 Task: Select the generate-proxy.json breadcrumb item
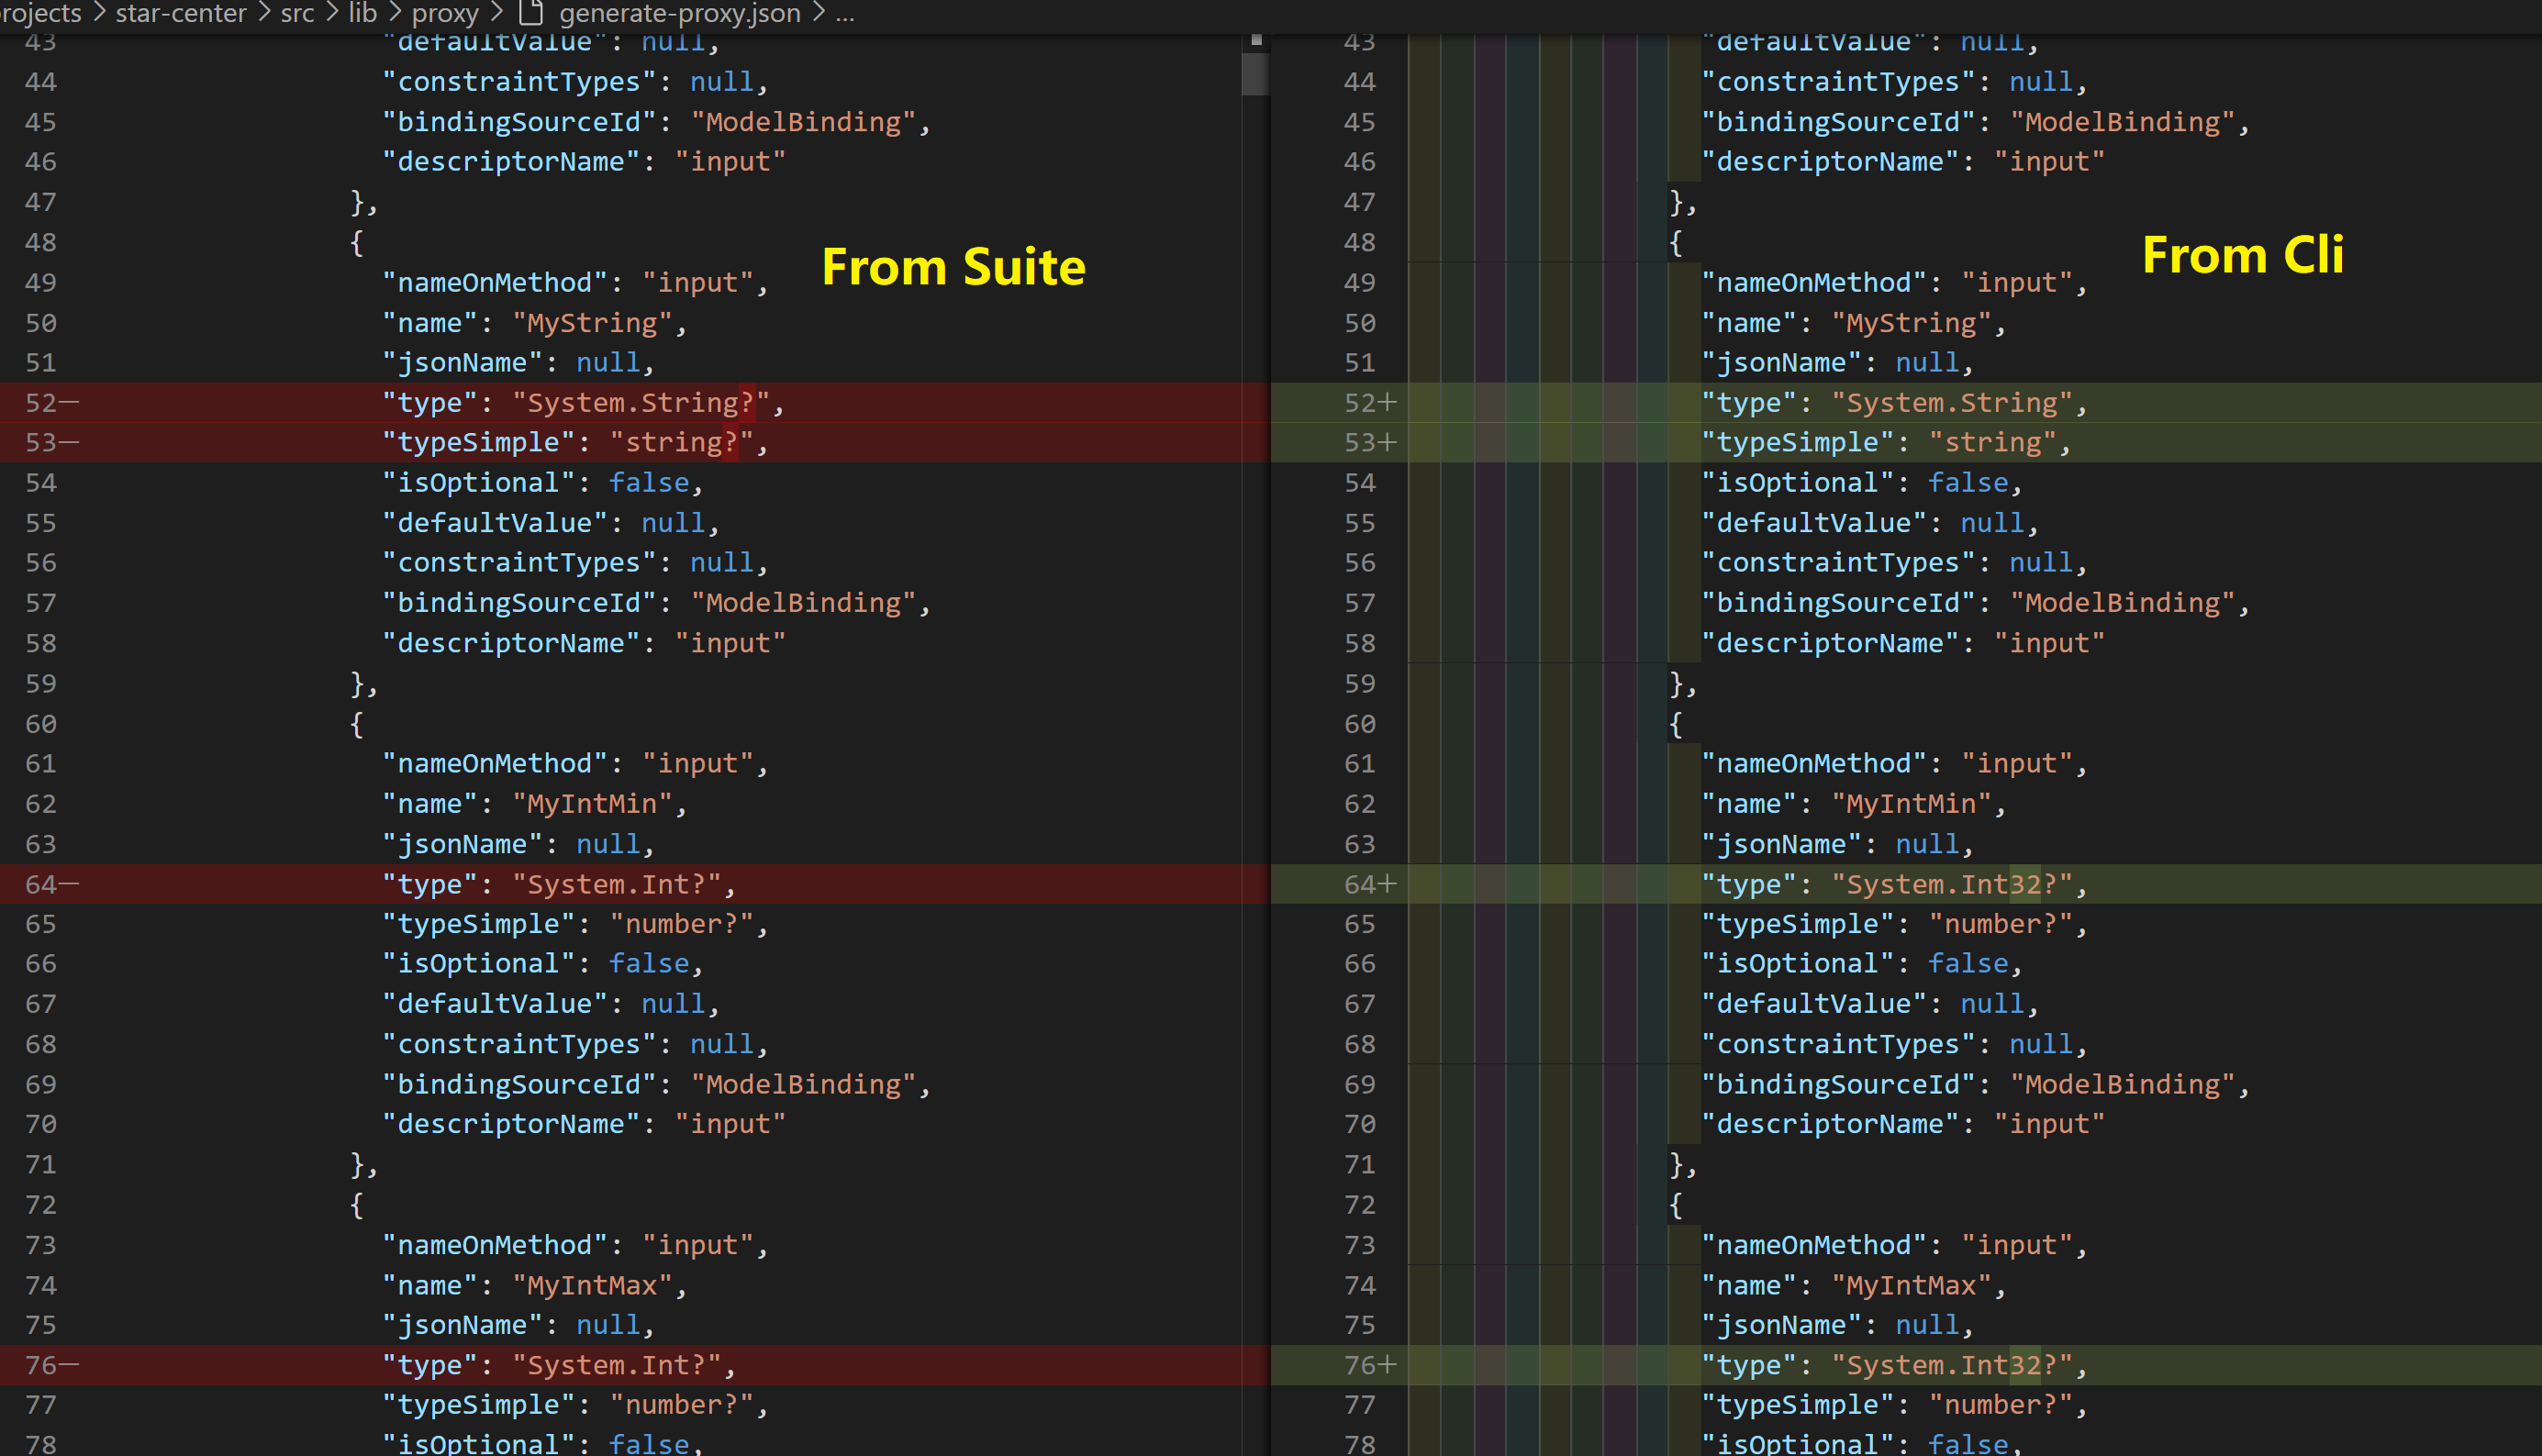pyautogui.click(x=679, y=13)
